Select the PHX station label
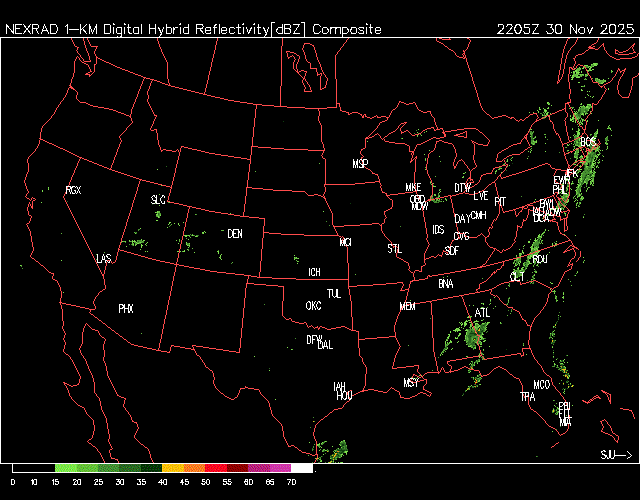 (x=126, y=309)
